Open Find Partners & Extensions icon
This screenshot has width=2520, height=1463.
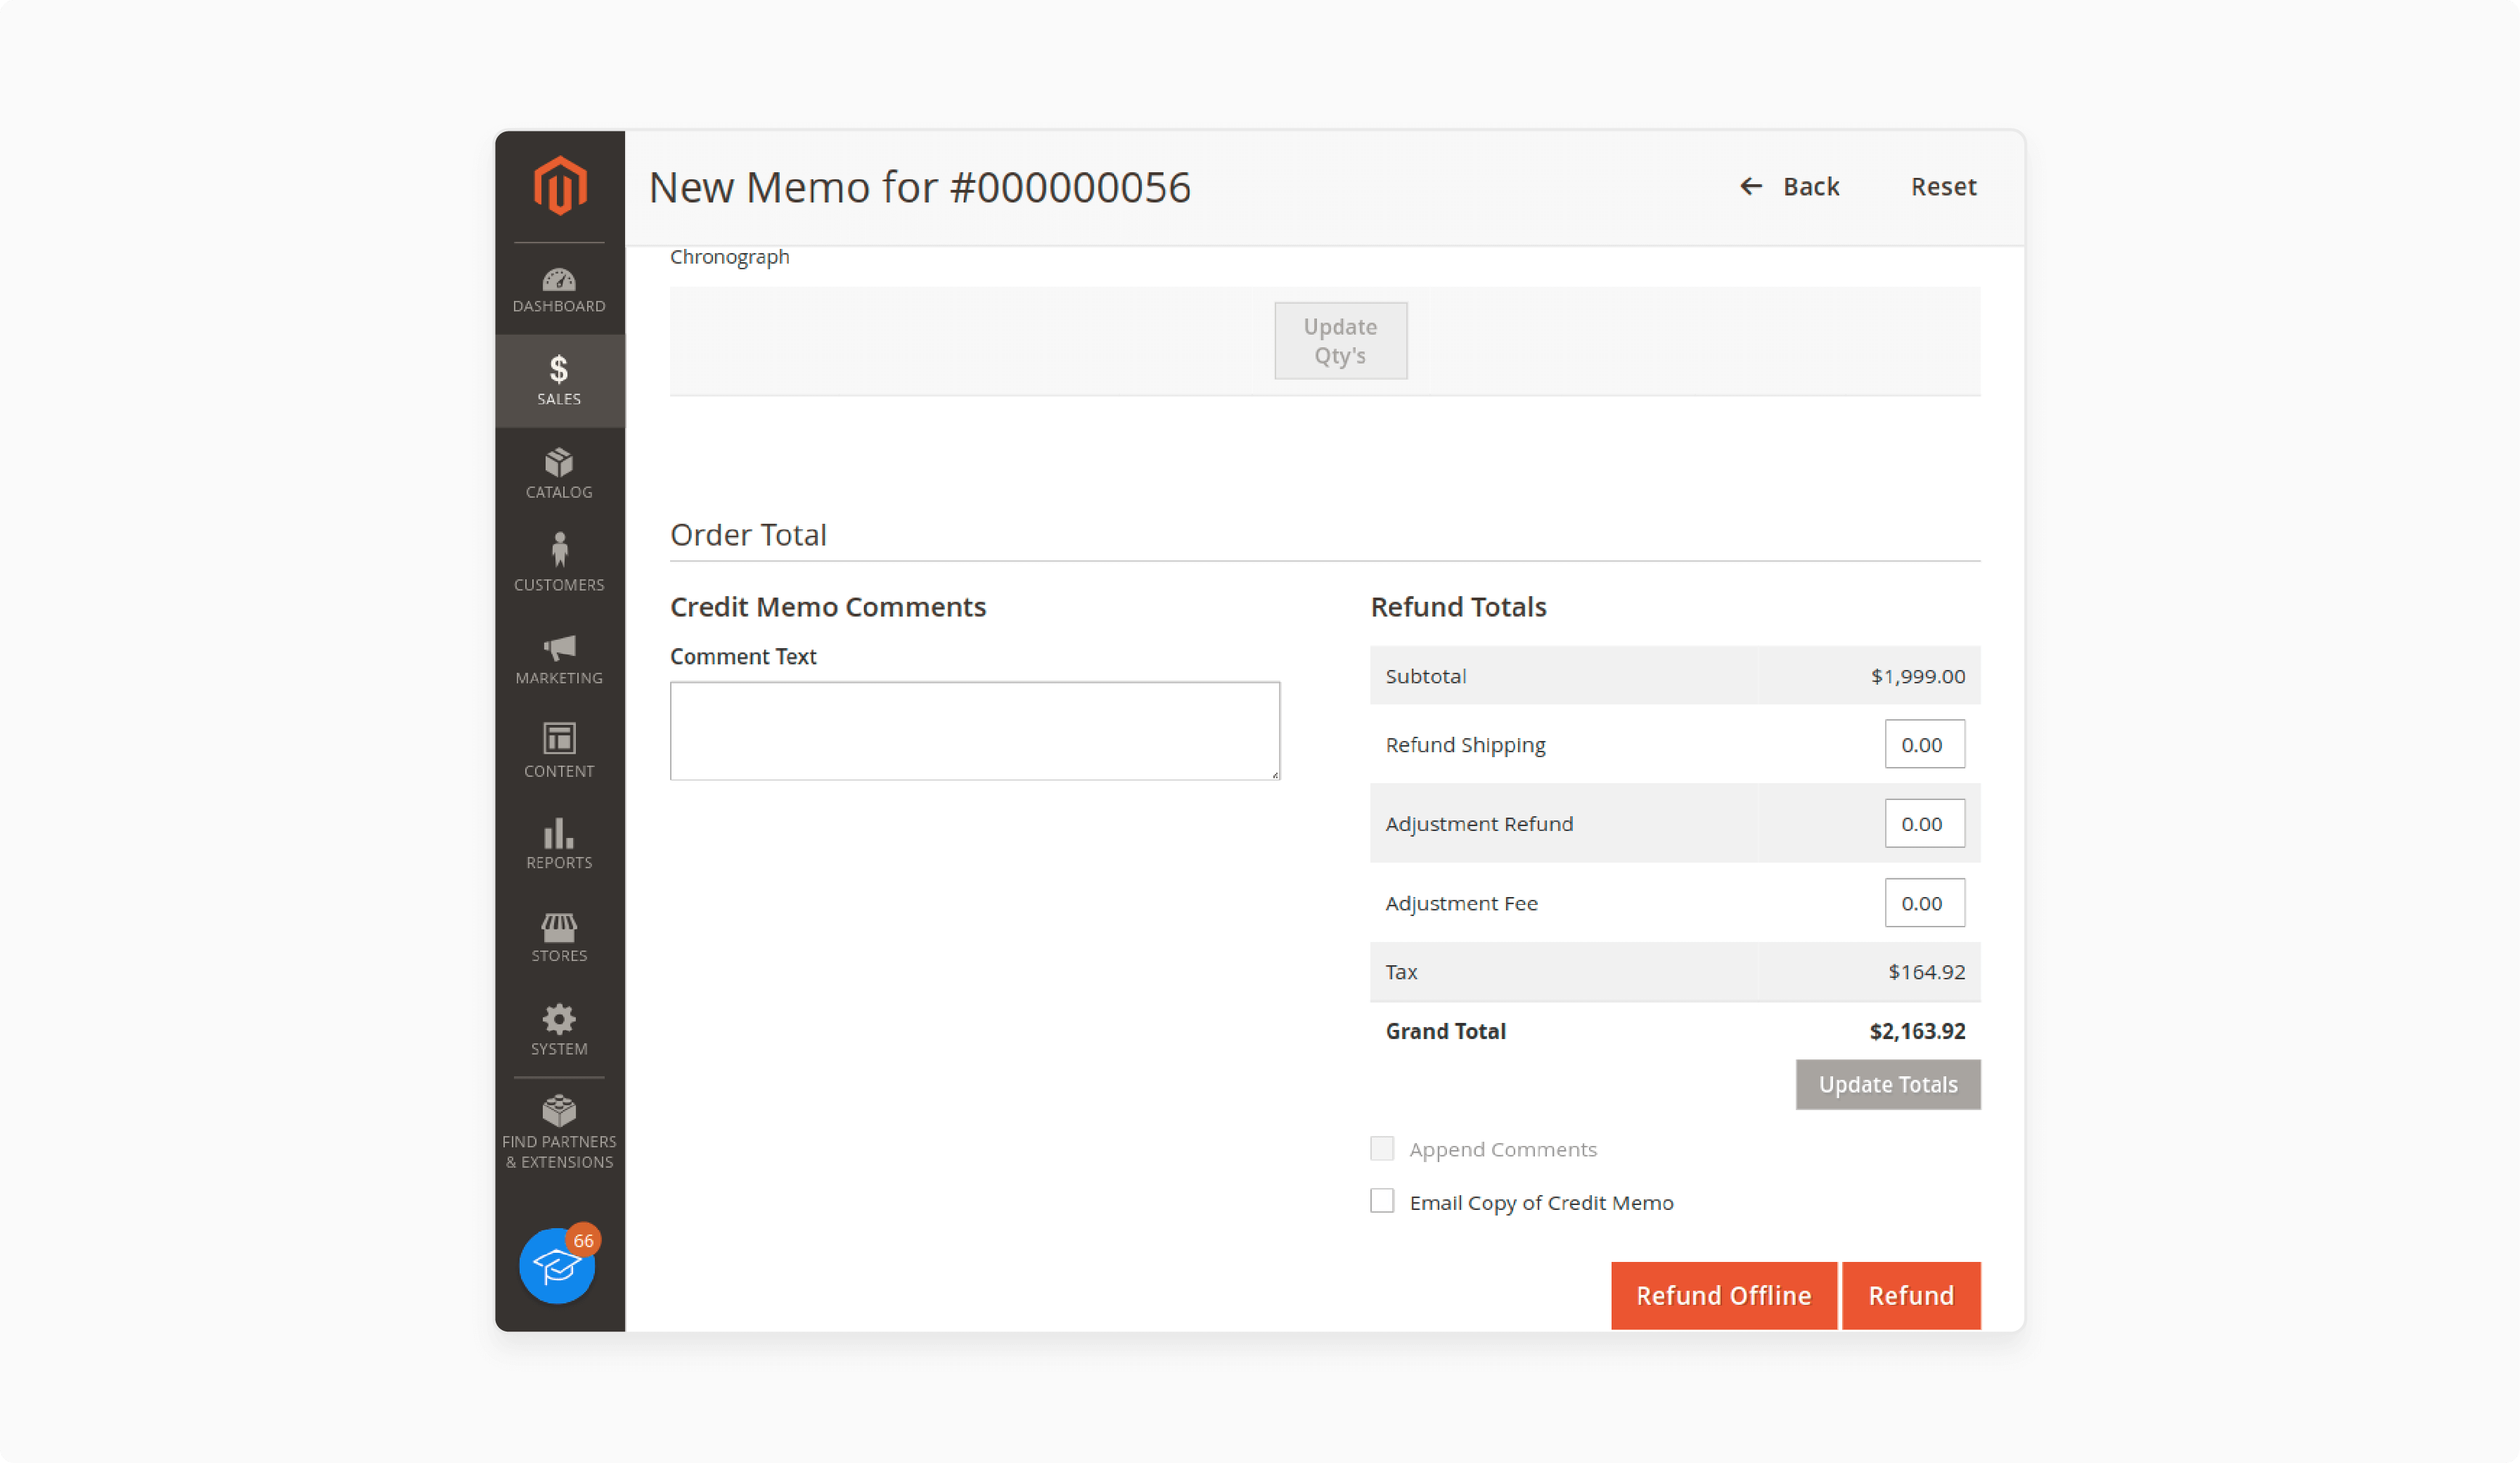pyautogui.click(x=559, y=1132)
